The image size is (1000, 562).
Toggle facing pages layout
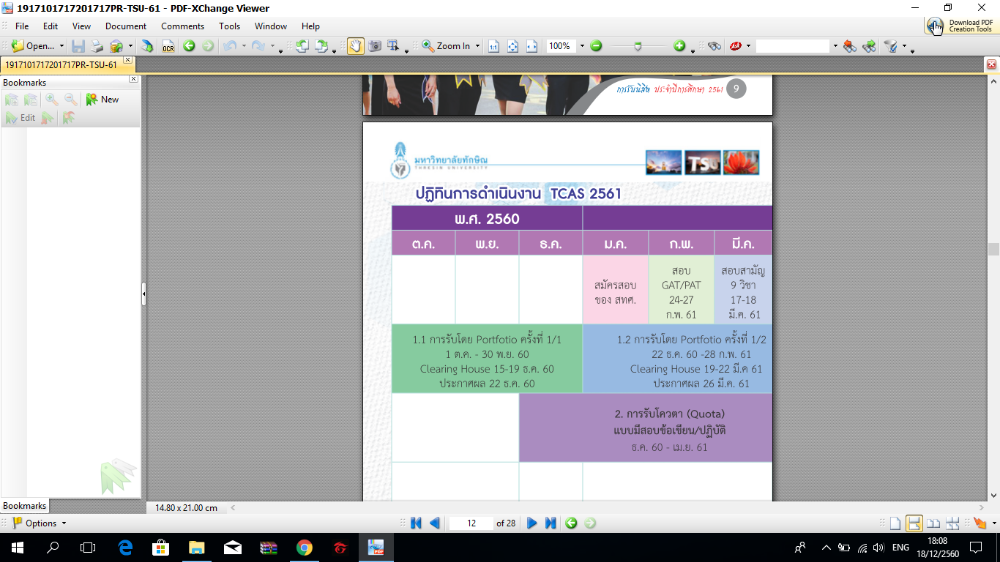pos(933,523)
